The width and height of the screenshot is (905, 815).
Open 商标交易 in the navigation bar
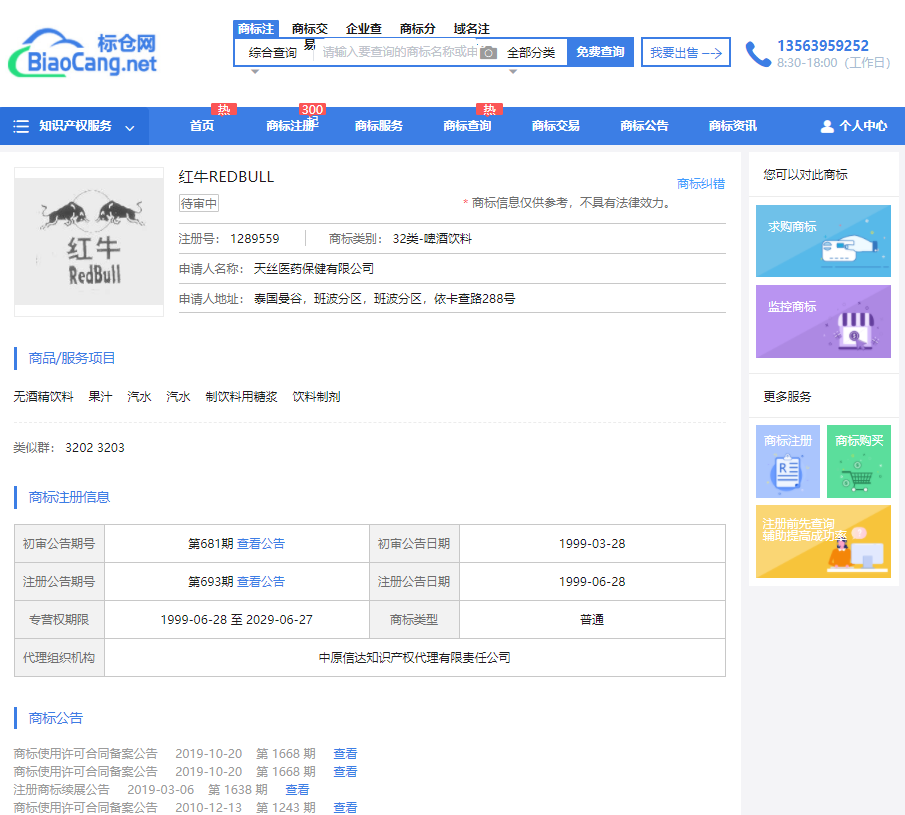[556, 126]
